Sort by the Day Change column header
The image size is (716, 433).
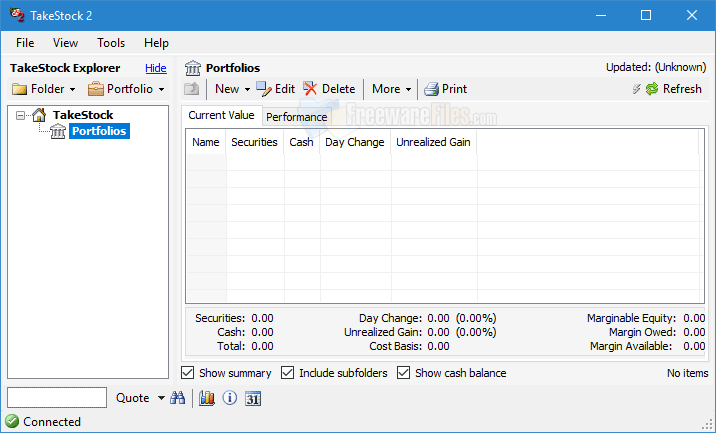pyautogui.click(x=355, y=143)
